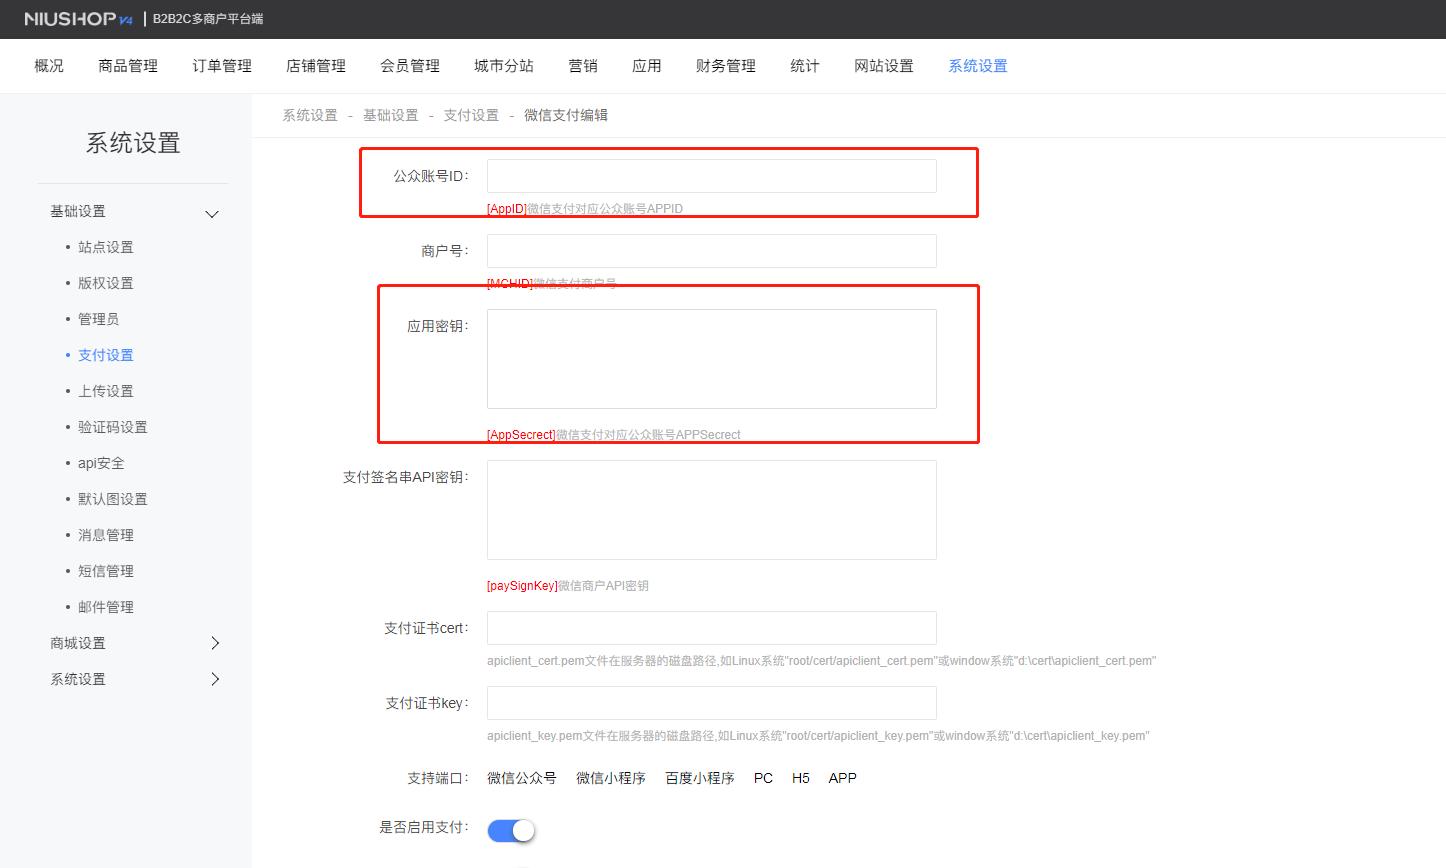The height and width of the screenshot is (868, 1446).
Task: Expand the 系统设置 sidebar section
Action: tap(214, 679)
